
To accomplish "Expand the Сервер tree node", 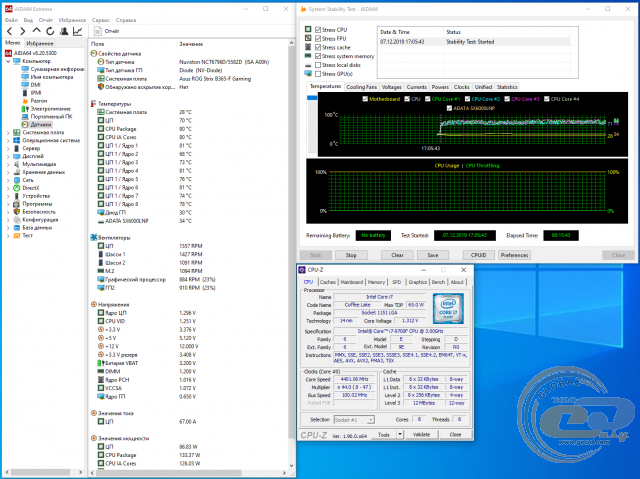I will pos(8,149).
